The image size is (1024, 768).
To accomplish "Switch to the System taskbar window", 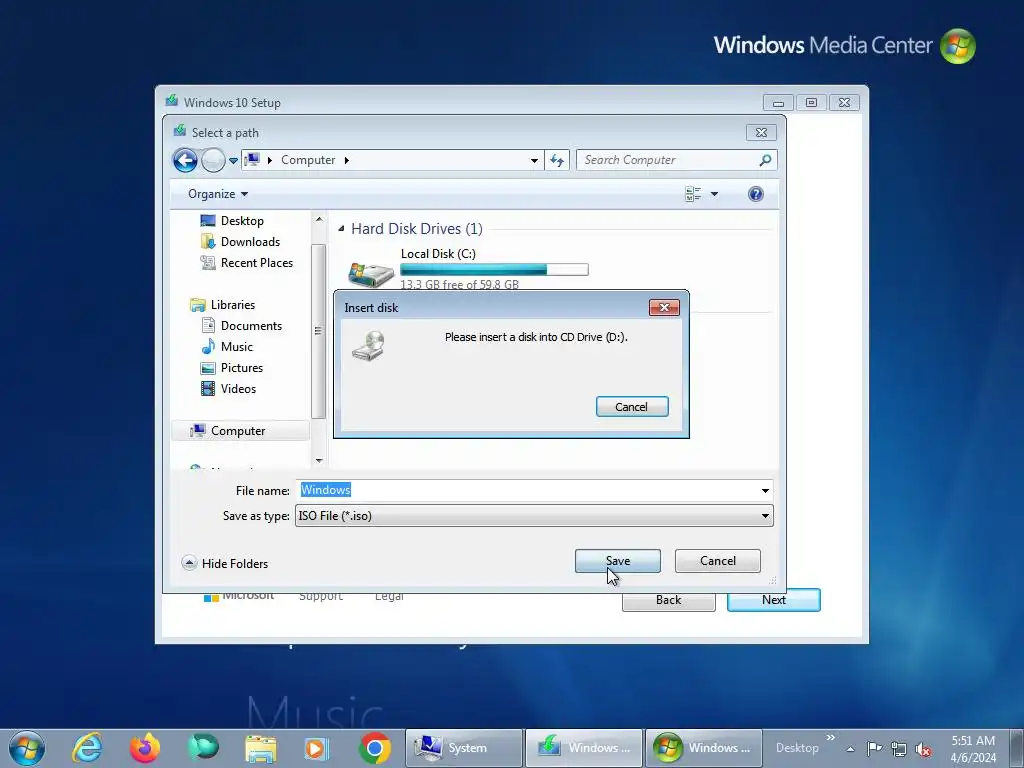I will (464, 748).
